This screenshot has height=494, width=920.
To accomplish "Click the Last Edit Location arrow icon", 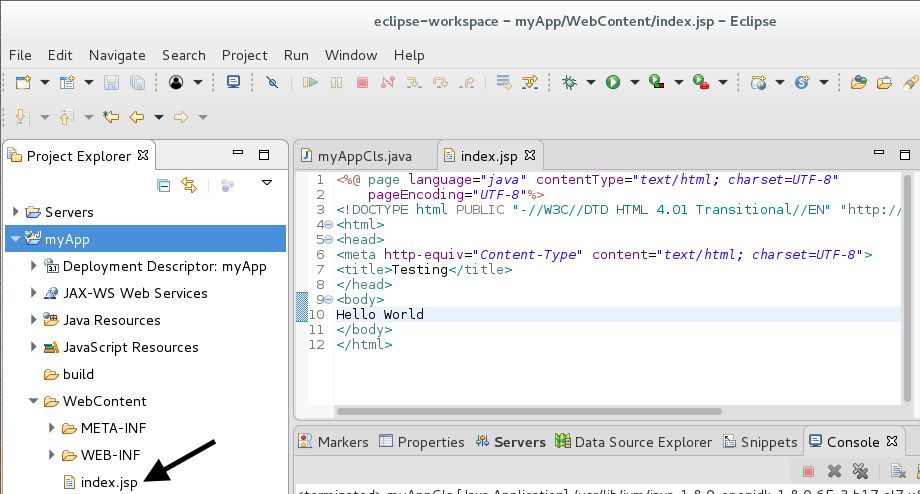I will tap(111, 117).
